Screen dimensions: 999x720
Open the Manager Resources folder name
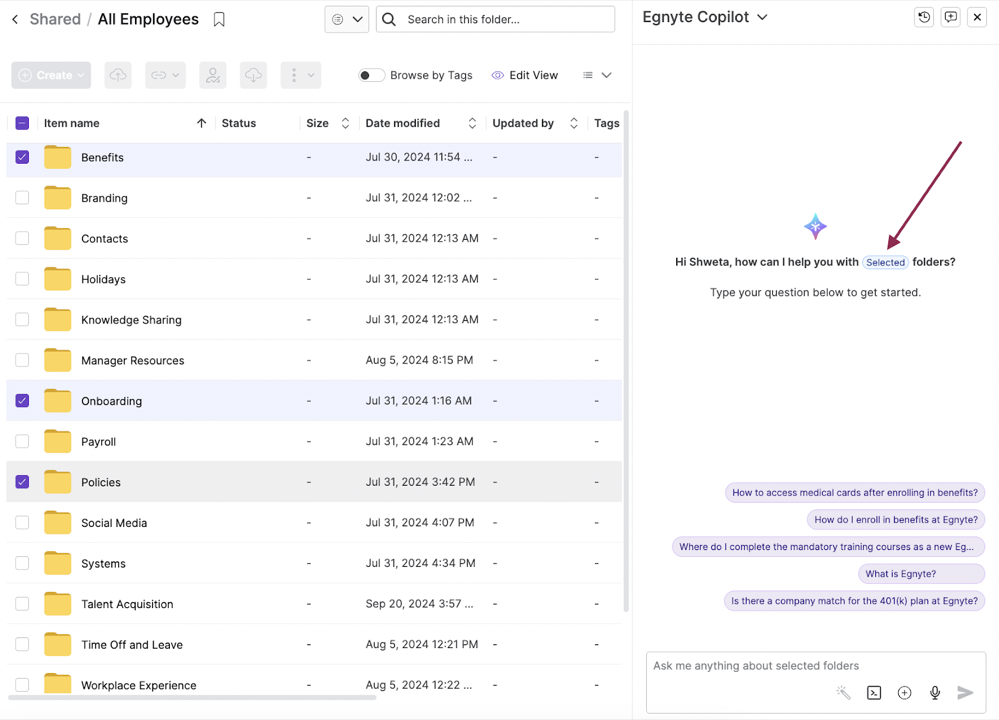point(133,360)
